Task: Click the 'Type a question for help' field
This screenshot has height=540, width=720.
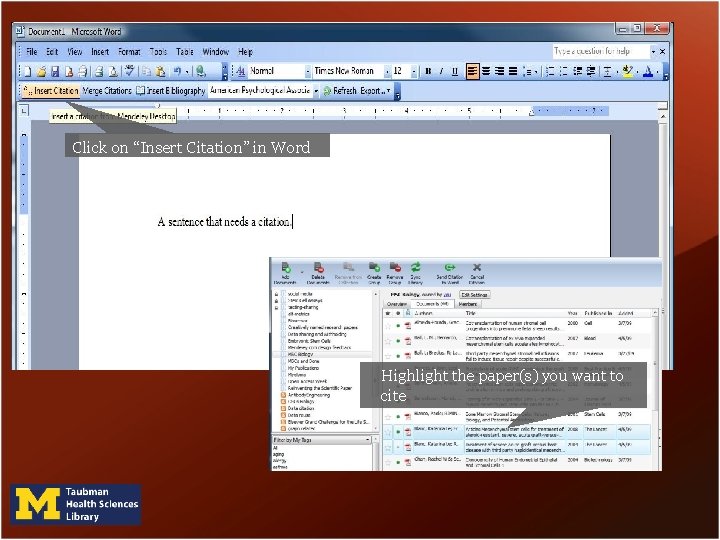Action: click(x=601, y=51)
